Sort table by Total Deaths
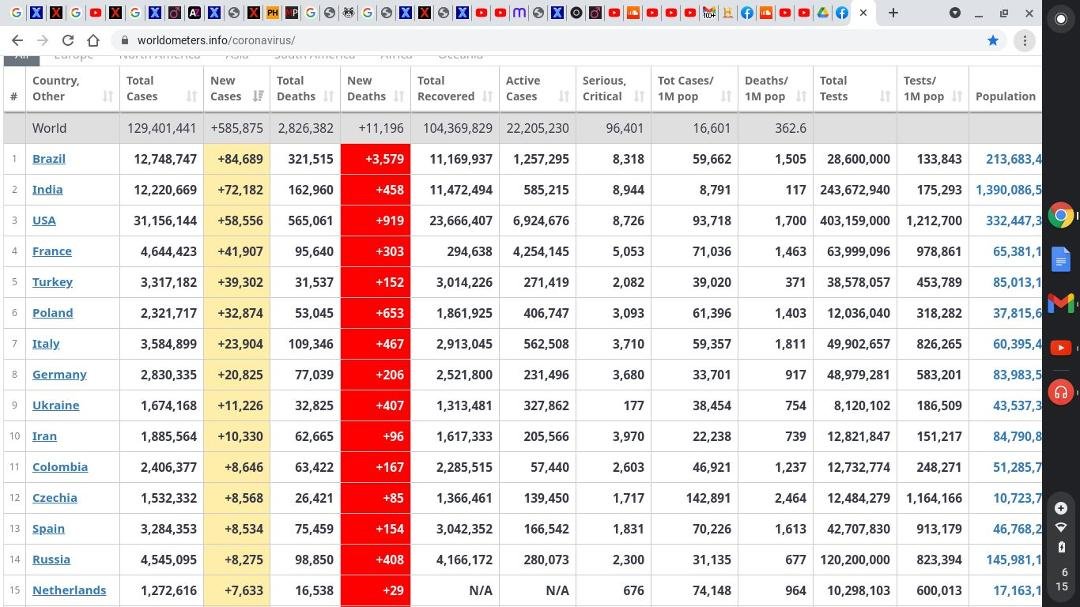 (305, 88)
